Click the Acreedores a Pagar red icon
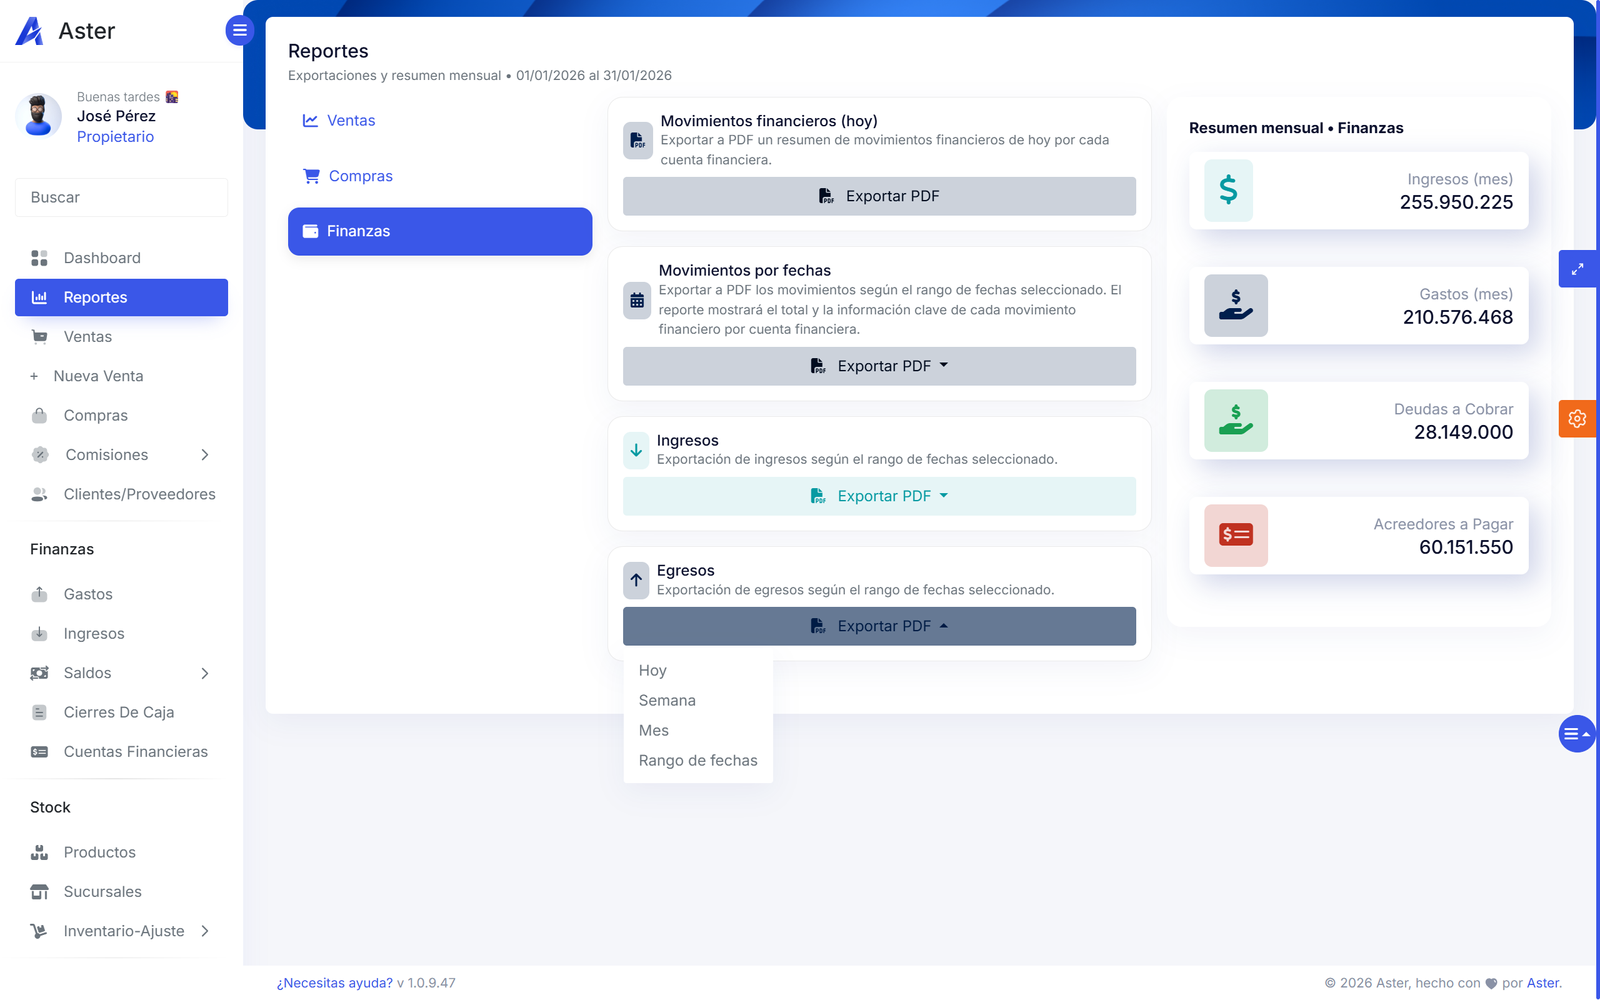The height and width of the screenshot is (1000, 1600). click(1236, 535)
